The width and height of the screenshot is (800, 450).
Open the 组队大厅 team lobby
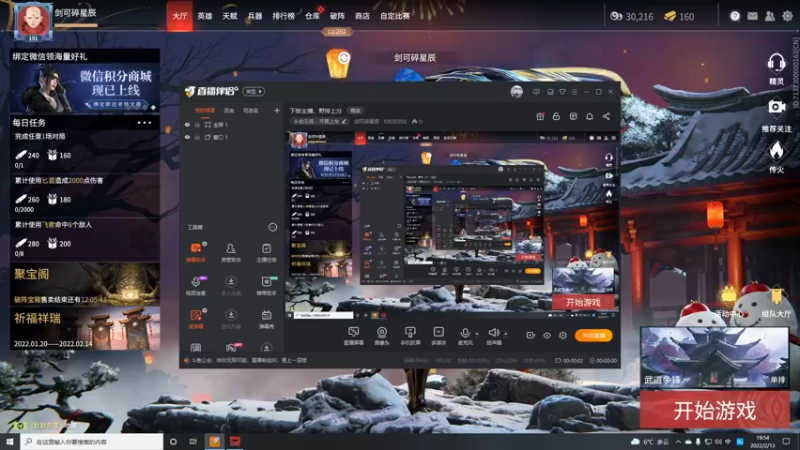pos(776,301)
